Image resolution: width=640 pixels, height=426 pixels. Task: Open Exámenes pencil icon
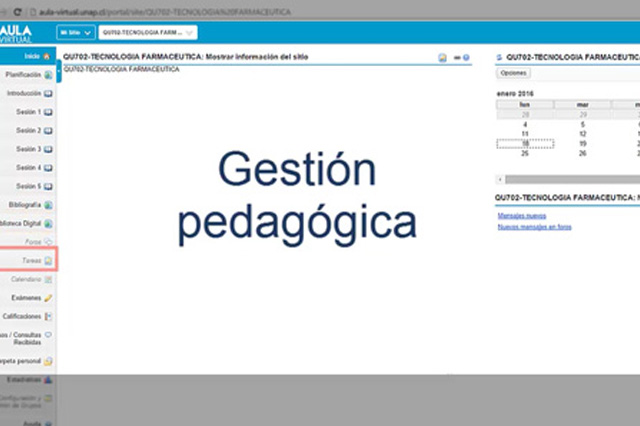tap(48, 298)
